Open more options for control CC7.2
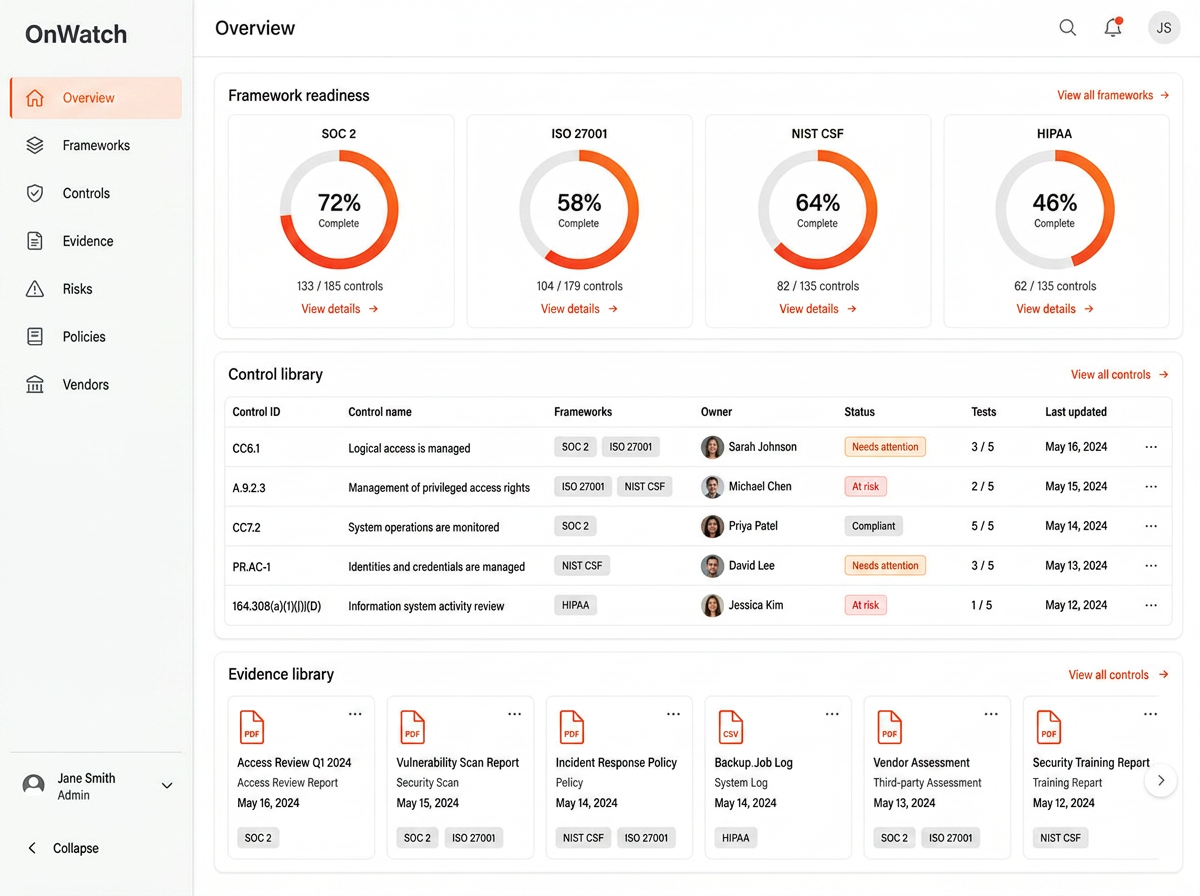Image resolution: width=1200 pixels, height=896 pixels. click(1151, 526)
